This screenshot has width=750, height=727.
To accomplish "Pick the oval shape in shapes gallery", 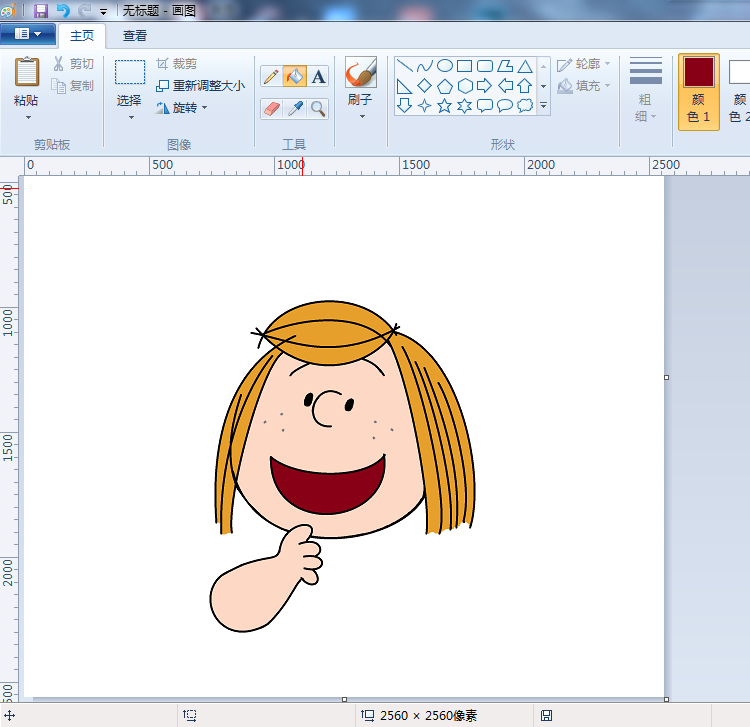I will (x=445, y=66).
